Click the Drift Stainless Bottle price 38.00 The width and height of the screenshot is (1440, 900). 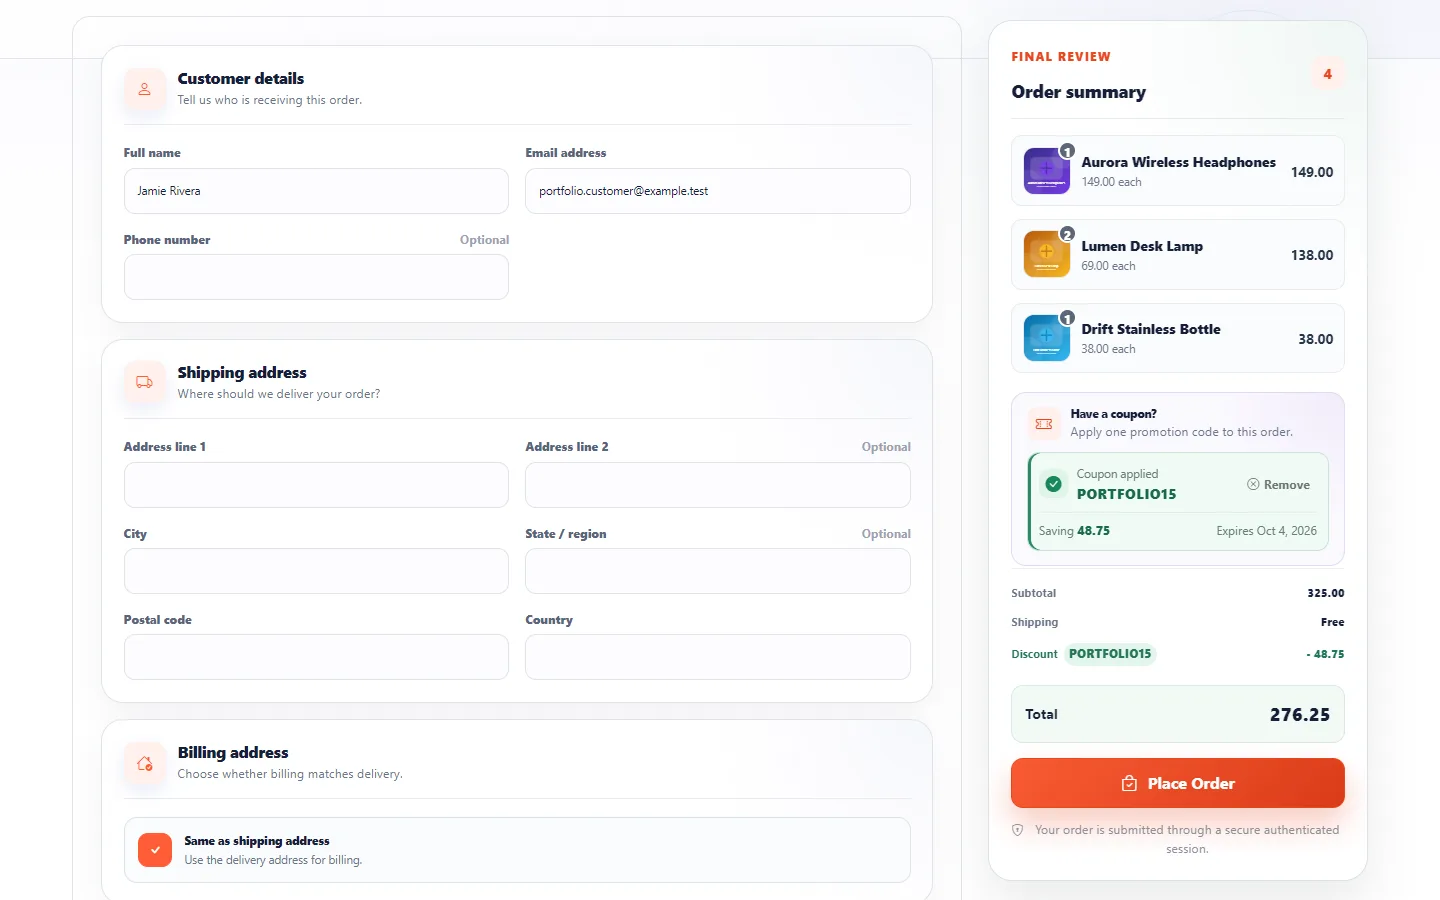coord(1316,339)
